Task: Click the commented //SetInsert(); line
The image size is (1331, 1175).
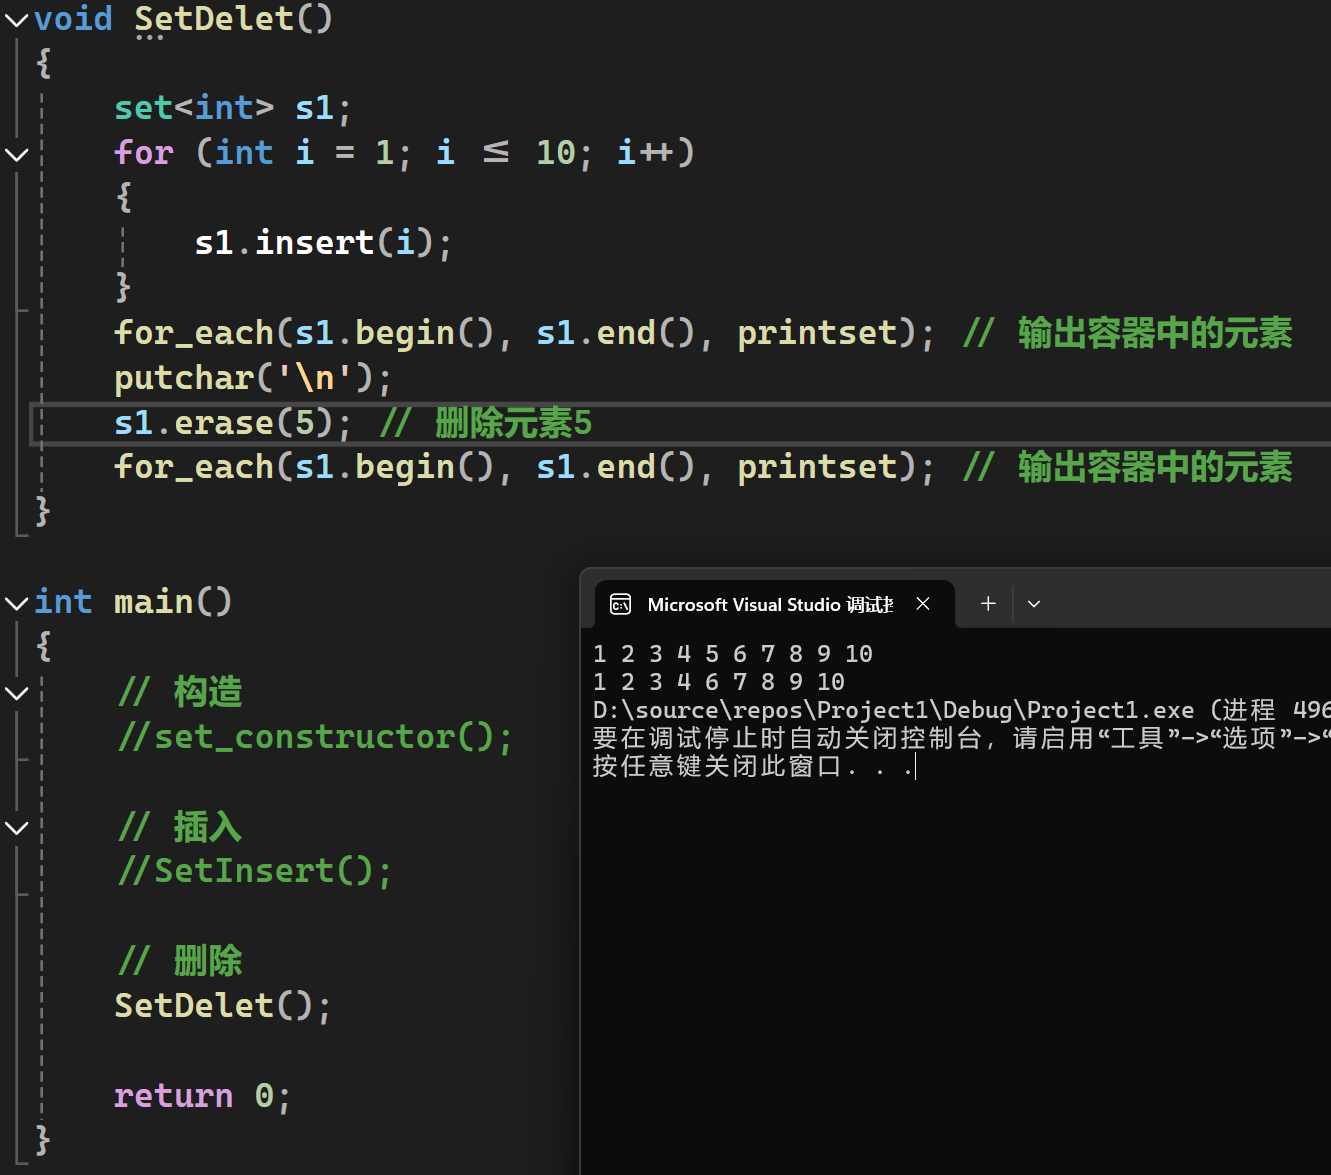Action: (x=255, y=871)
